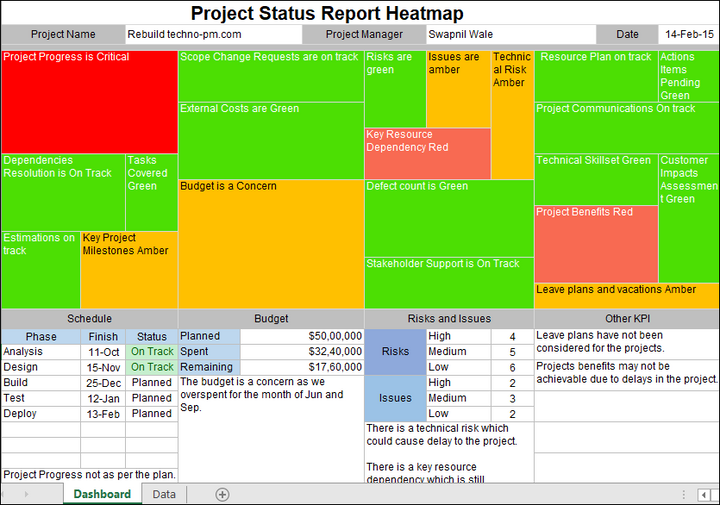Image resolution: width=720 pixels, height=505 pixels.
Task: Select Leave plans have not been considered note
Action: (600, 342)
